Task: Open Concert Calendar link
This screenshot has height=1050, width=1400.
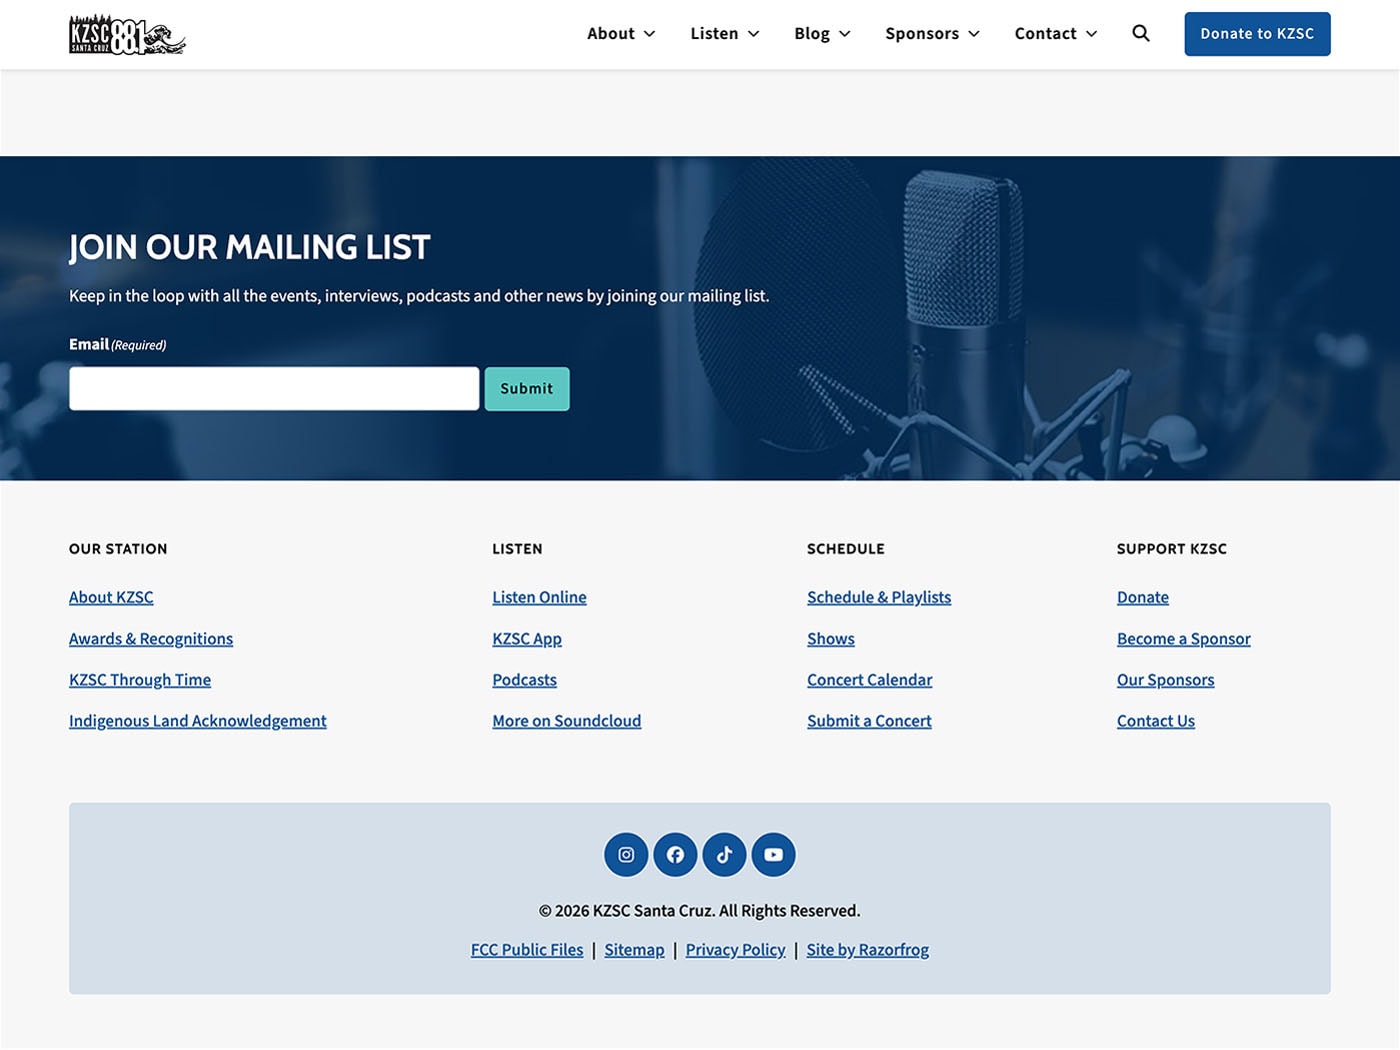Action: click(x=870, y=680)
